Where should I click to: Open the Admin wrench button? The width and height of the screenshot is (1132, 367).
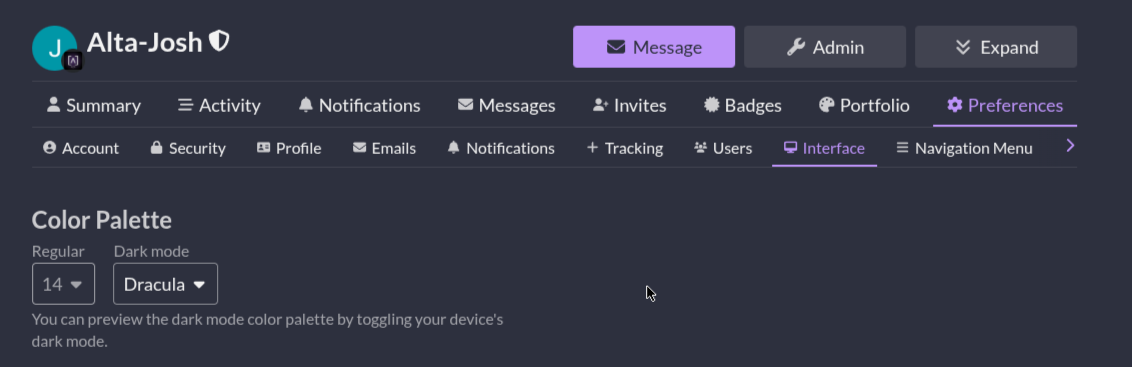pyautogui.click(x=824, y=47)
